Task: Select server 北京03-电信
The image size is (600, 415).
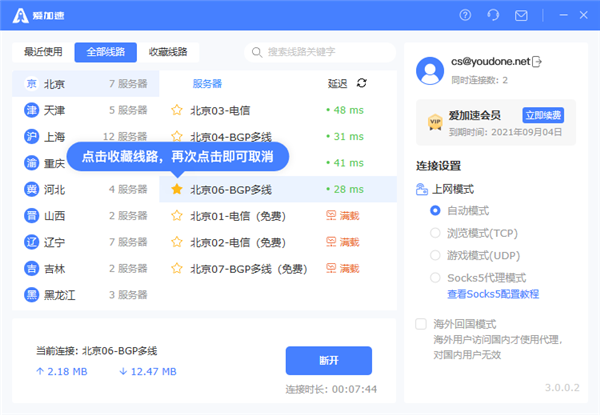Action: (278, 110)
